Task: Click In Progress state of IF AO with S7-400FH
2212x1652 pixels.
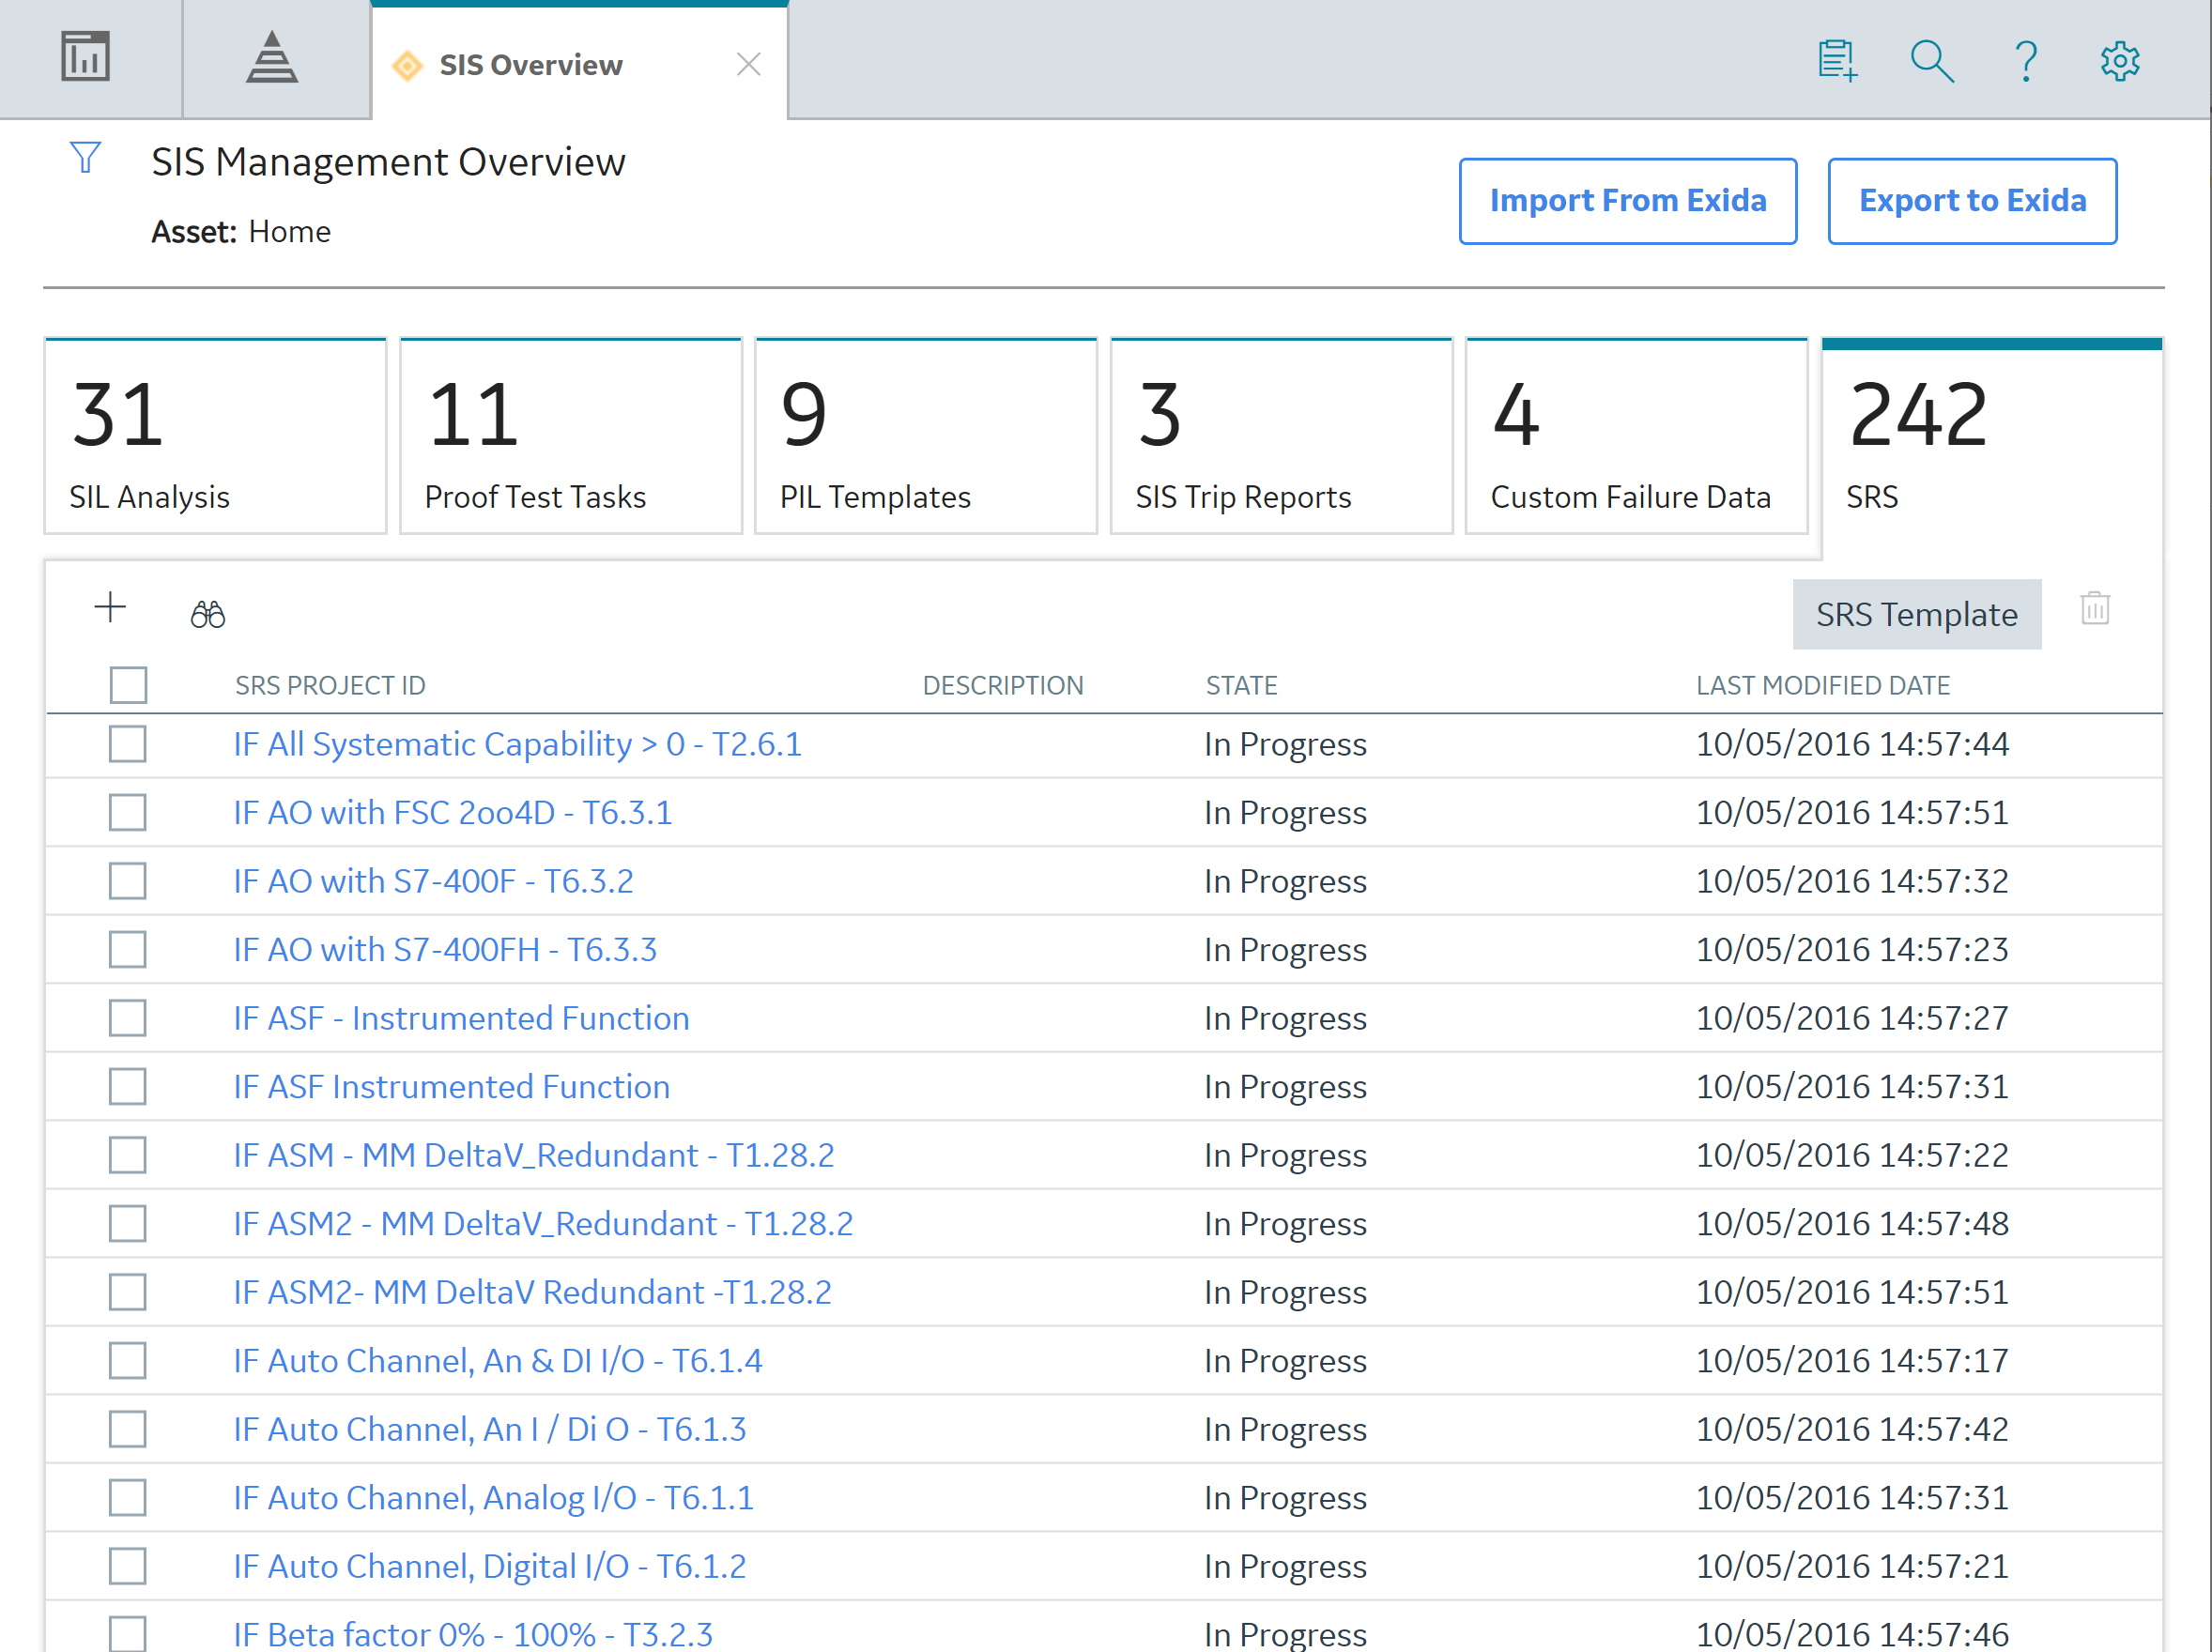Action: click(x=1285, y=949)
